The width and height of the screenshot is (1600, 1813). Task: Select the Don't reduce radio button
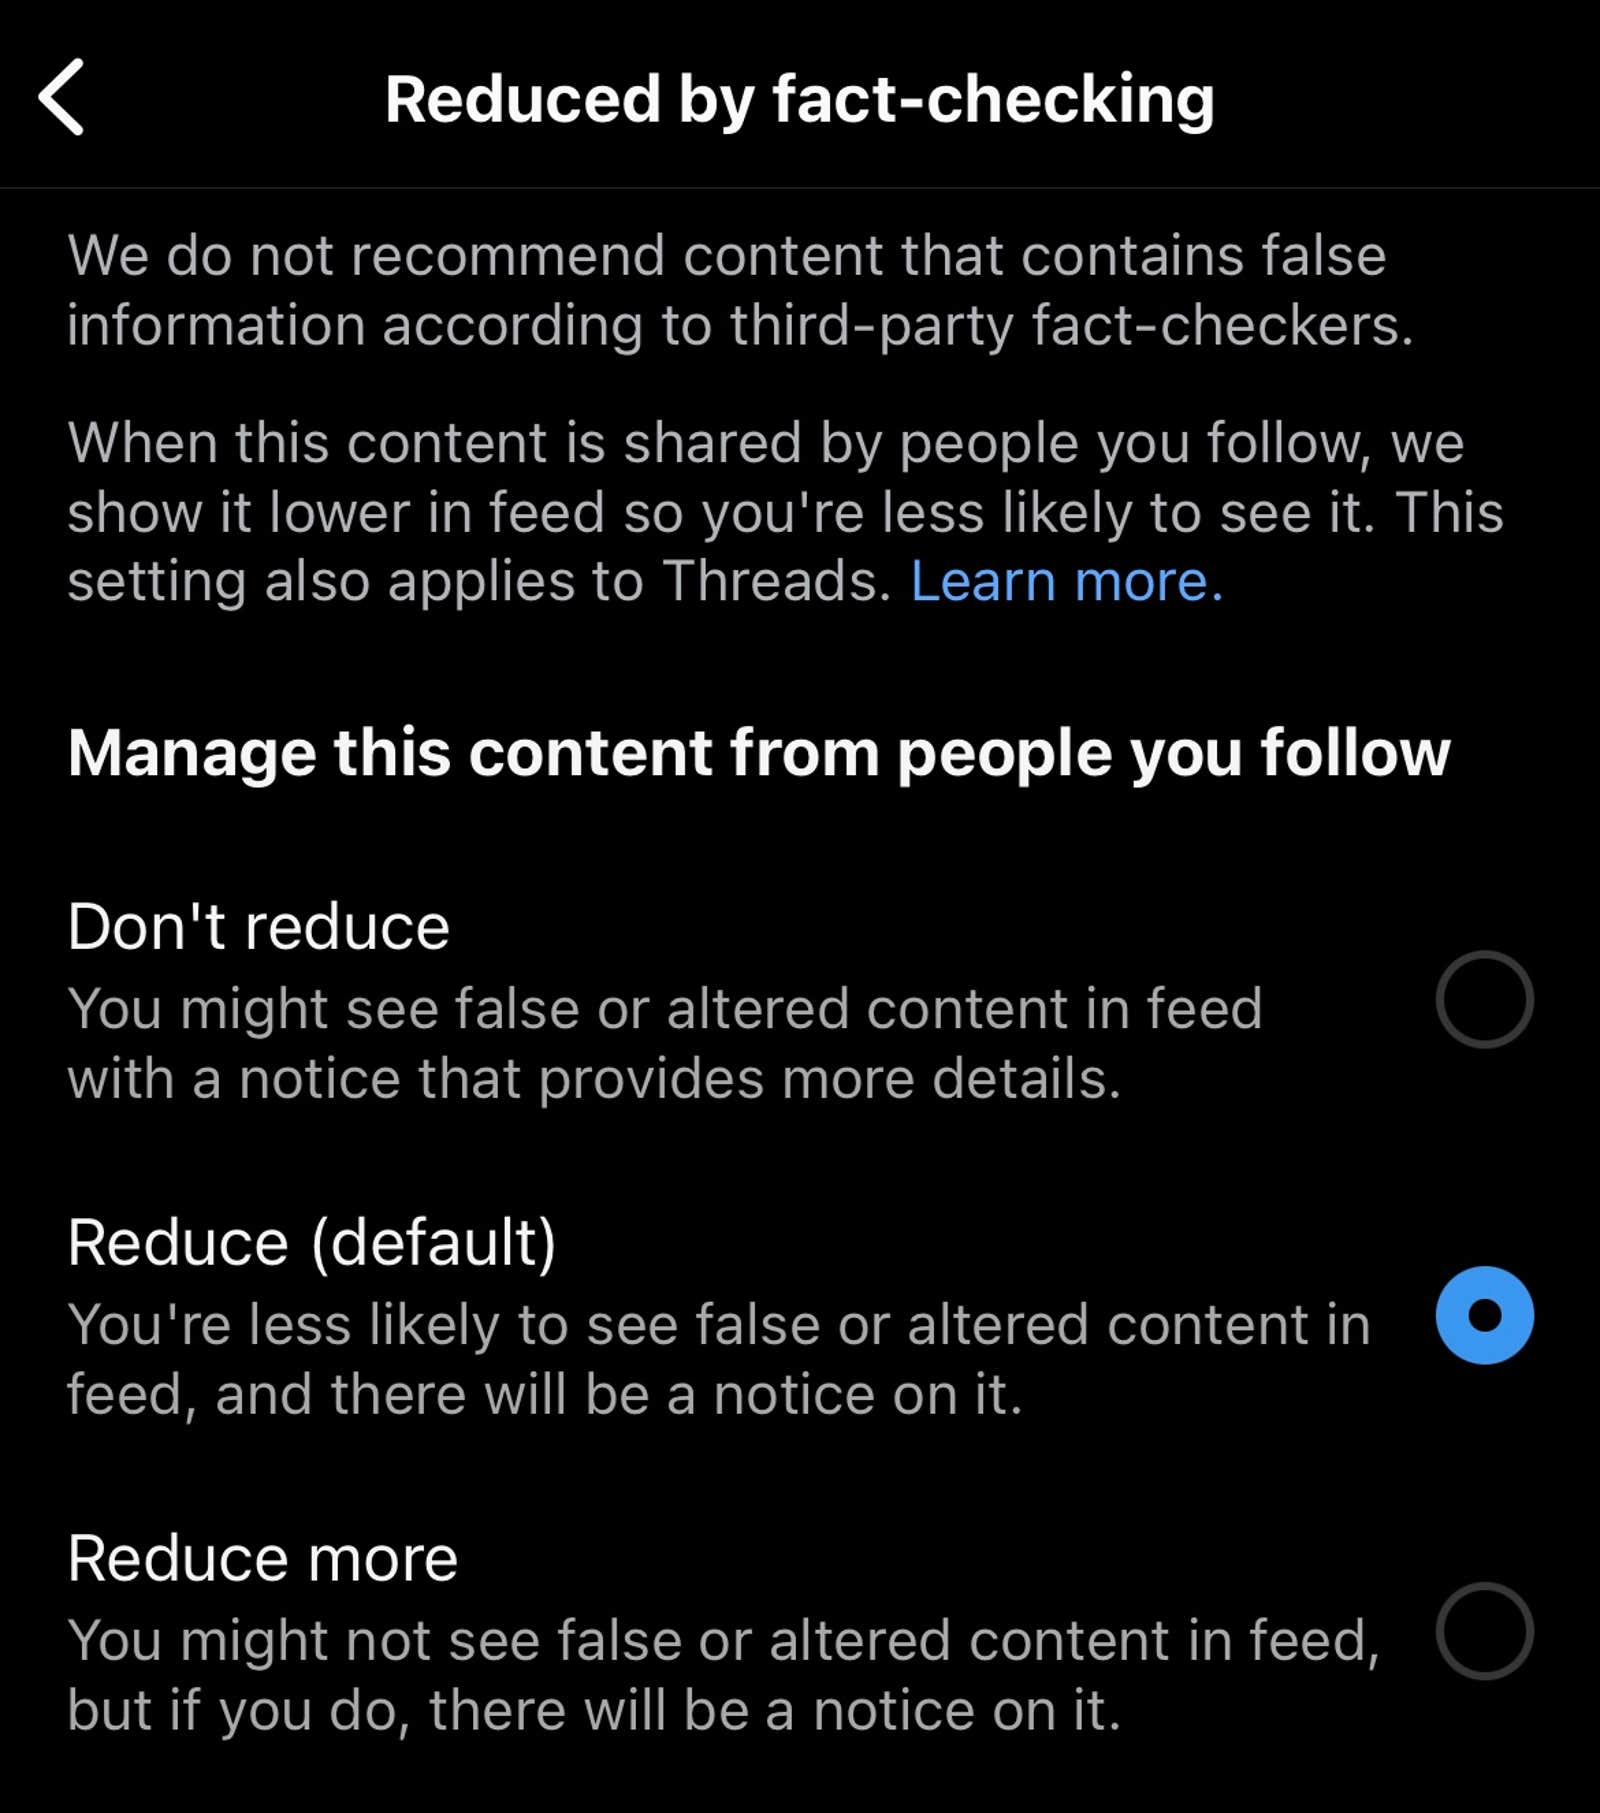click(1484, 999)
